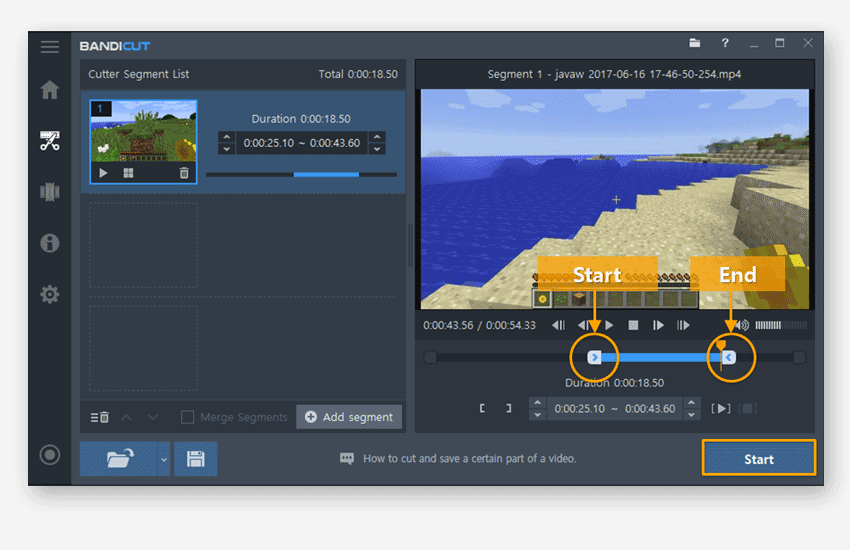Screen dimensions: 850x550
Task: Step forward one frame
Action: pos(658,325)
